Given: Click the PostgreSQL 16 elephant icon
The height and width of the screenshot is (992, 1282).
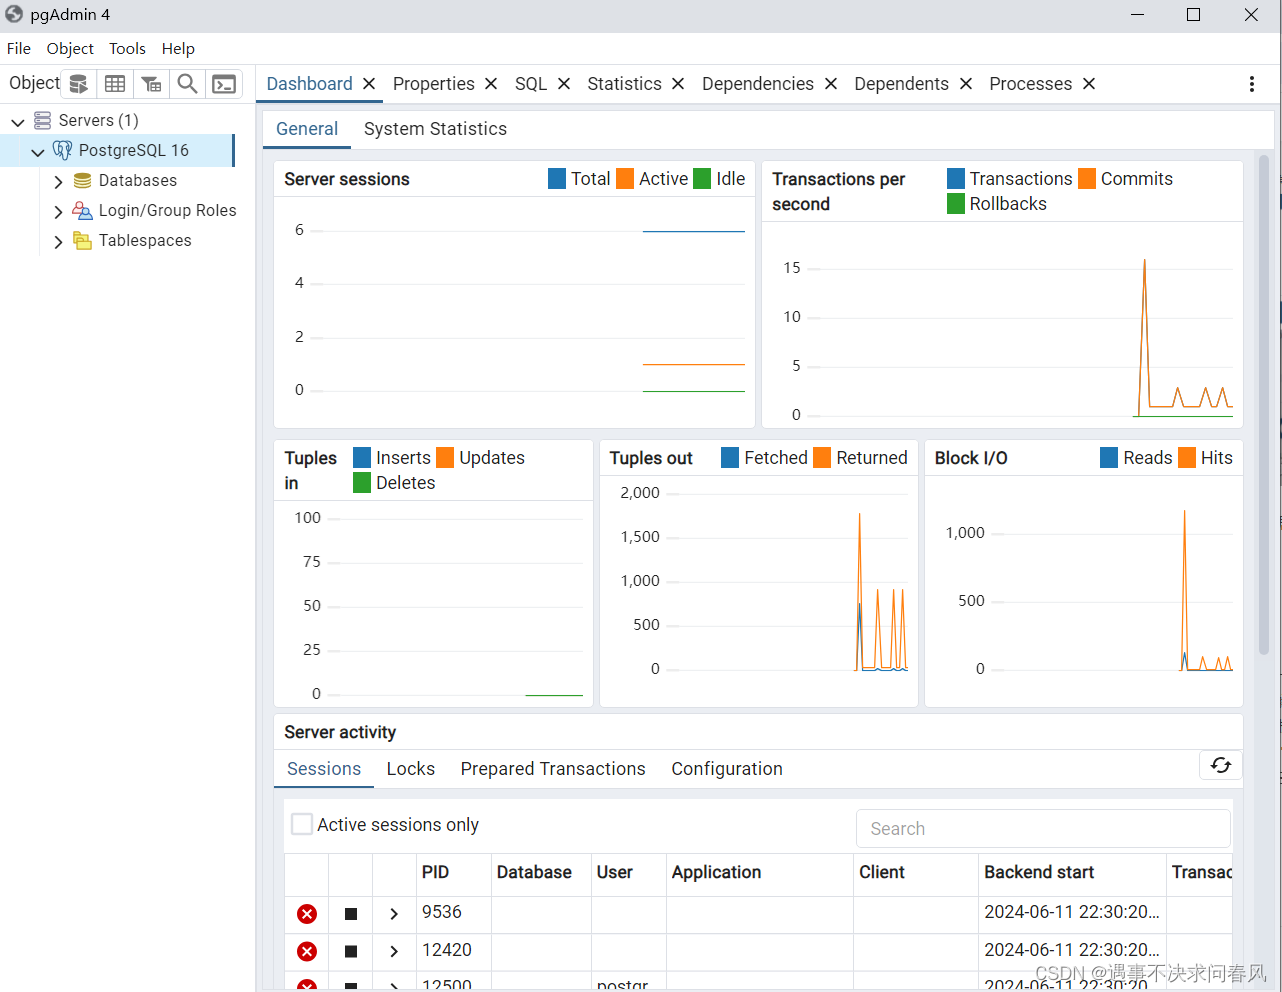Looking at the screenshot, I should tap(62, 151).
